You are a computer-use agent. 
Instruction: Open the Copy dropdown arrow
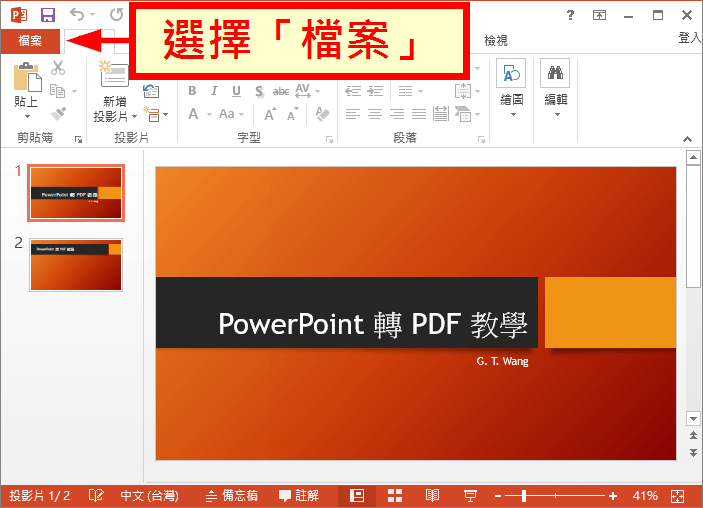[x=74, y=91]
